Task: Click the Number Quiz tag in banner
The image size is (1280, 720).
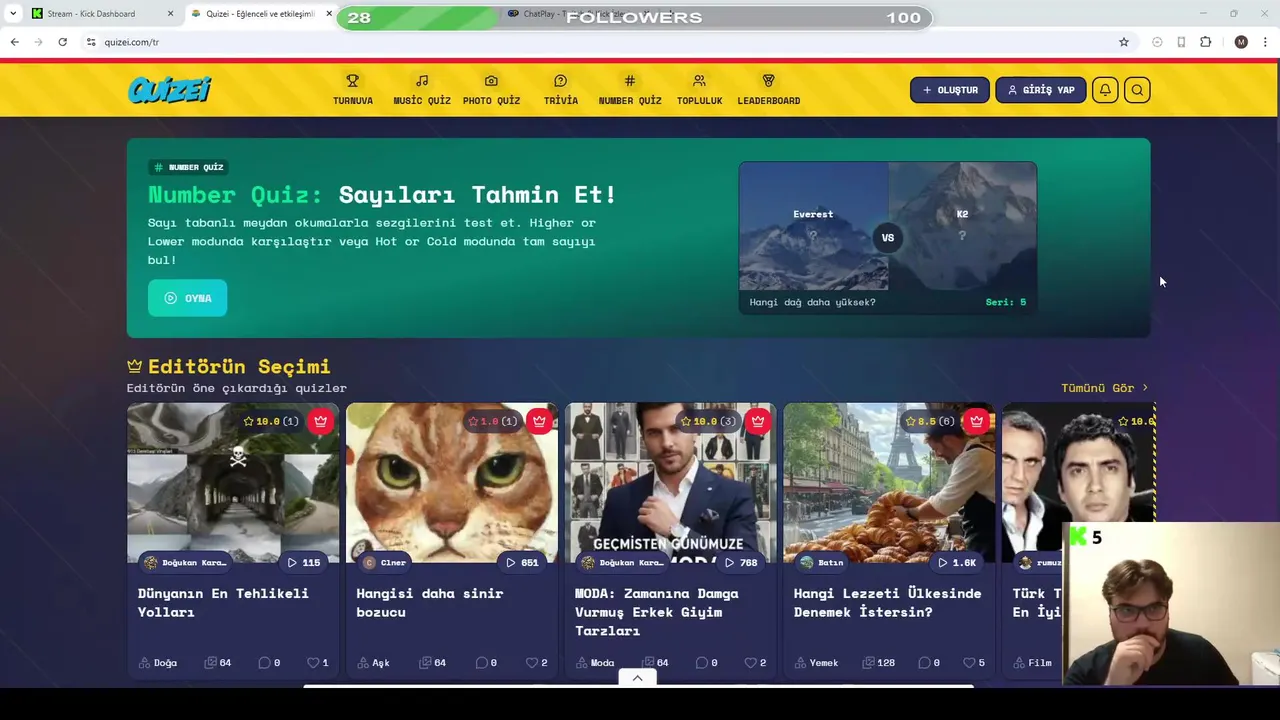Action: coord(189,167)
